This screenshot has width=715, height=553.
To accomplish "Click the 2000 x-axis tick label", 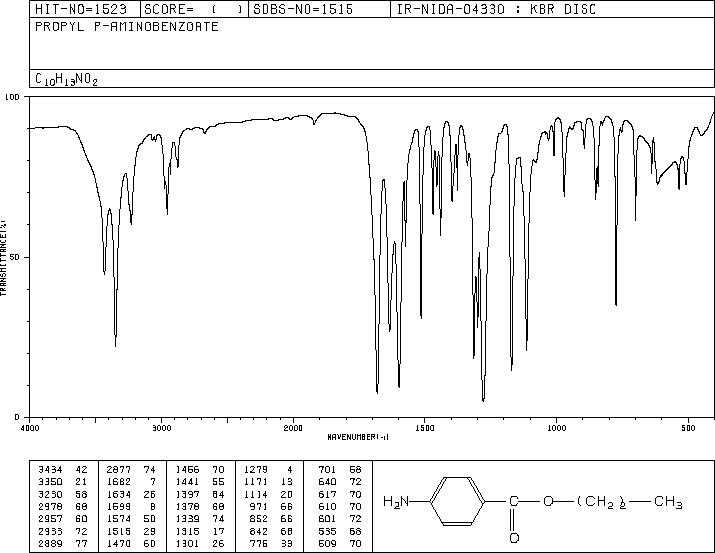I will 293,428.
